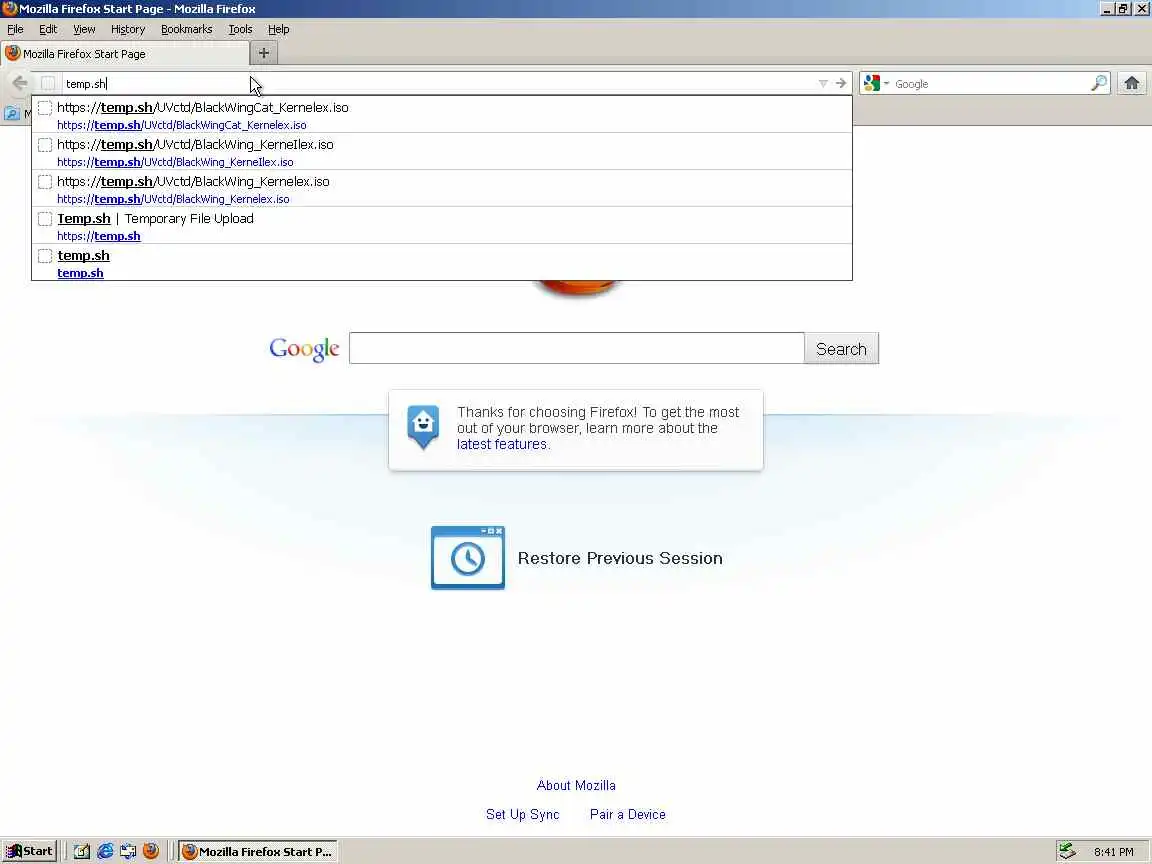Screen dimensions: 1152x864
Task: Click Restore Previous Session label
Action: click(620, 558)
